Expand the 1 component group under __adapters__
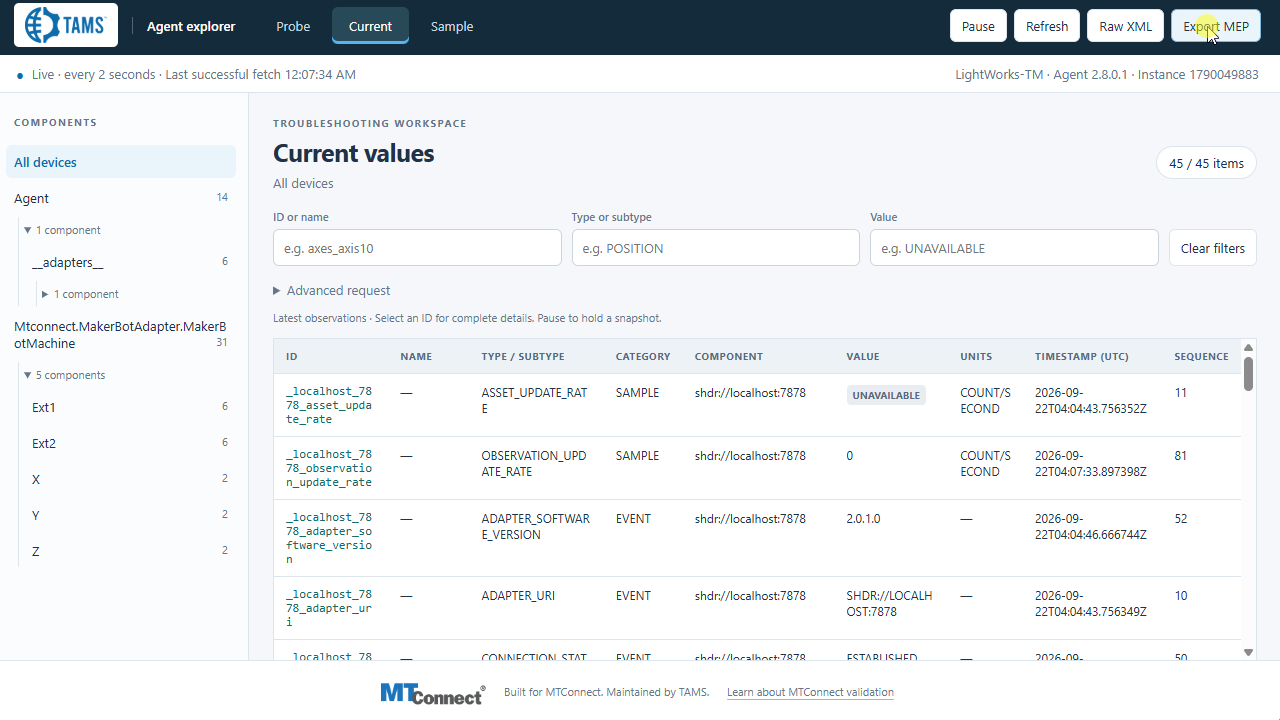The image size is (1280, 720). [x=81, y=294]
